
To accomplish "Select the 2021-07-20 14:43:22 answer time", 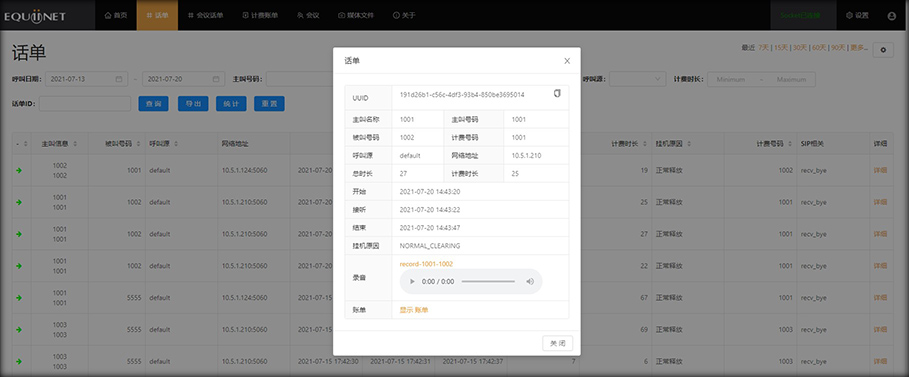I will 430,209.
